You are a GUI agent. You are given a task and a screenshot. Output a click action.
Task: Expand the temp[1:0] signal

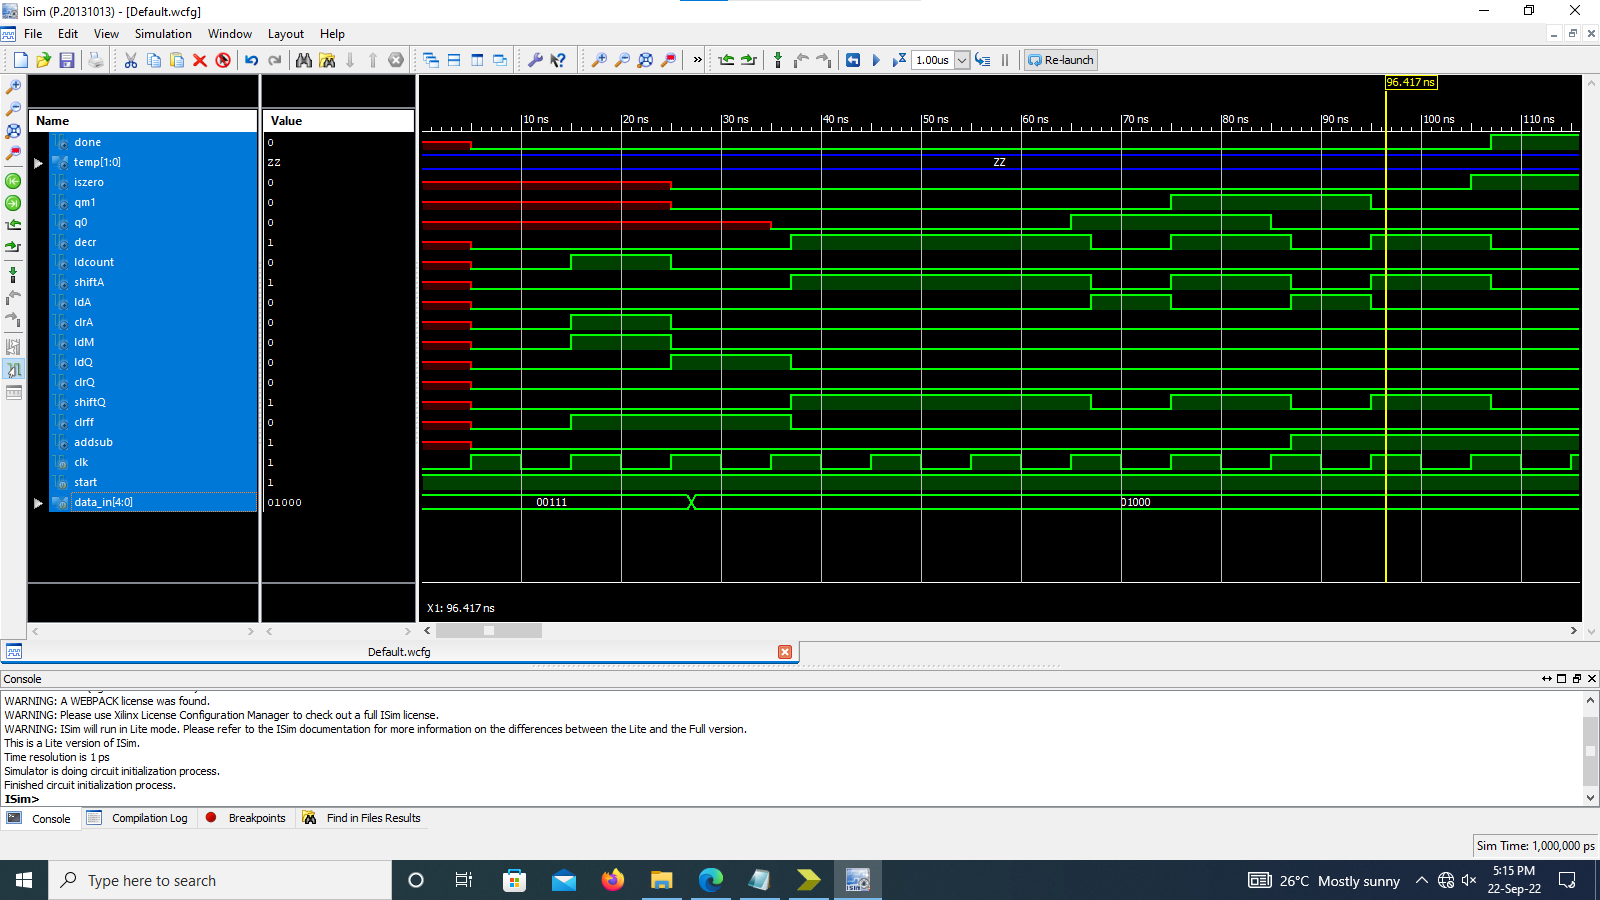[x=39, y=162]
